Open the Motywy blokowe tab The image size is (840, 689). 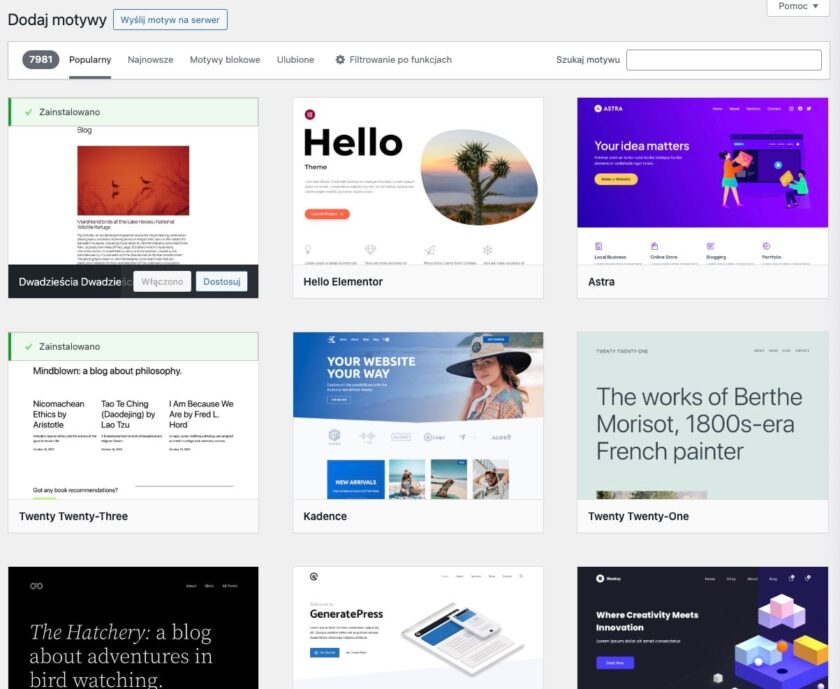(225, 59)
